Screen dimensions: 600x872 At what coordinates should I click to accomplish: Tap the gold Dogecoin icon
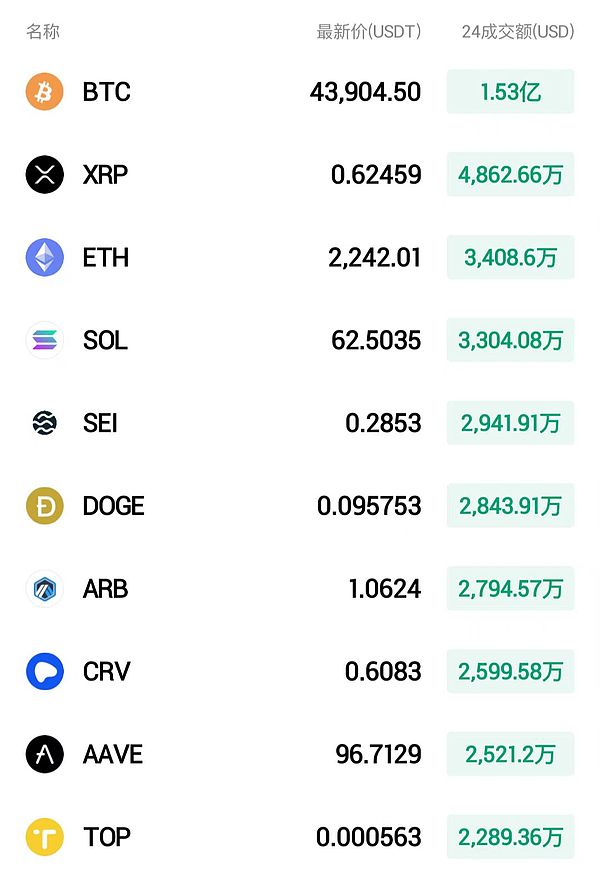[x=44, y=506]
